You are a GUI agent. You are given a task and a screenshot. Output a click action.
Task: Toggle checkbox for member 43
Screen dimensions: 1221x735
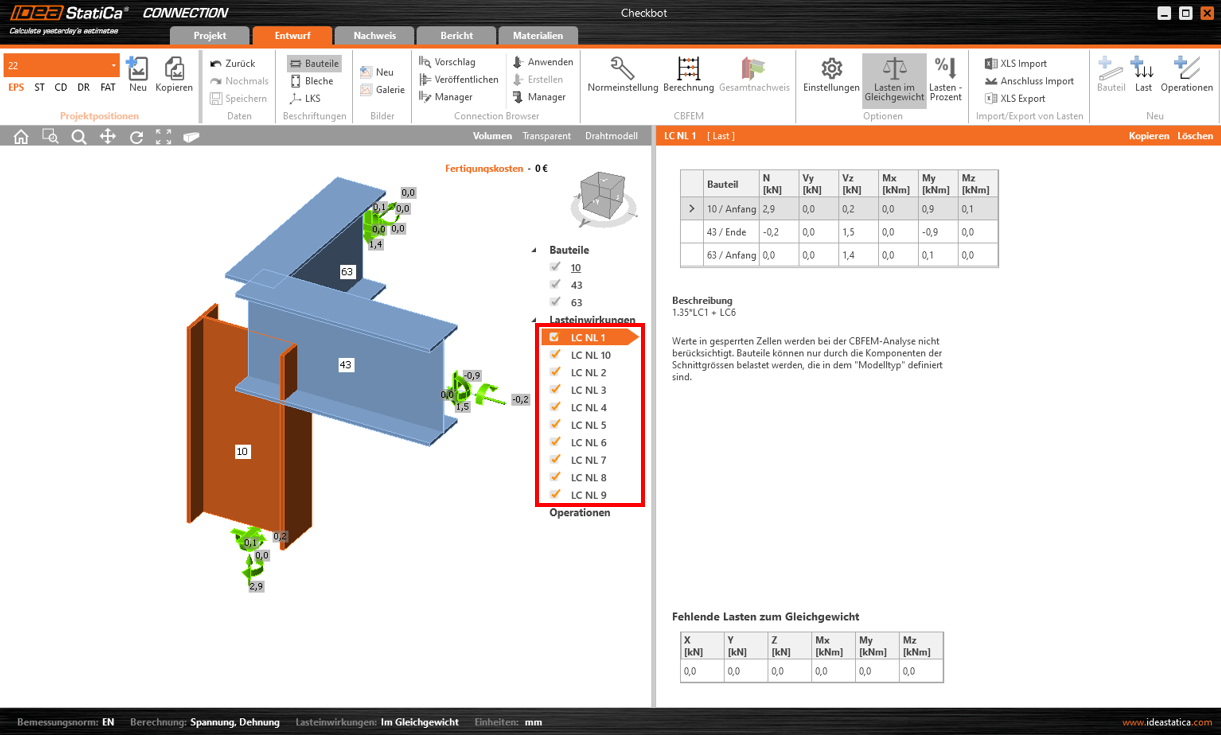point(556,285)
